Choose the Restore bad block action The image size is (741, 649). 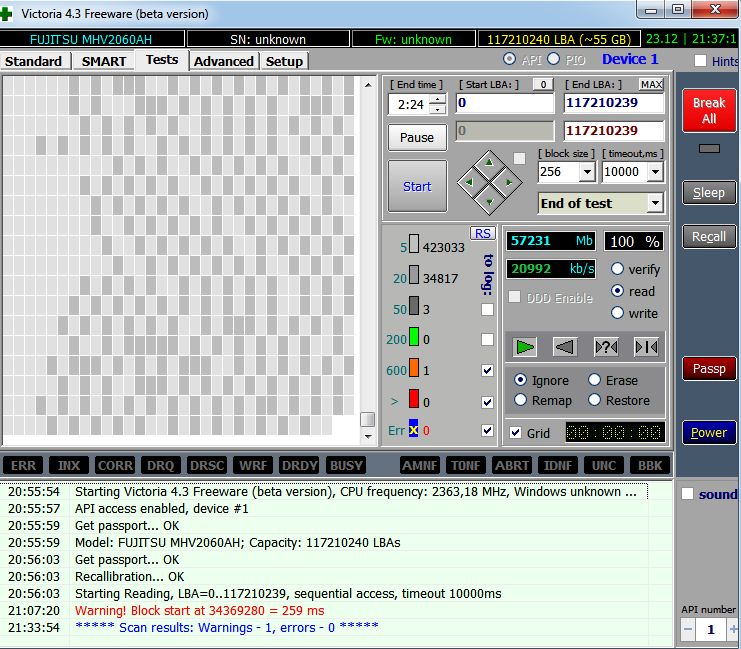(595, 400)
